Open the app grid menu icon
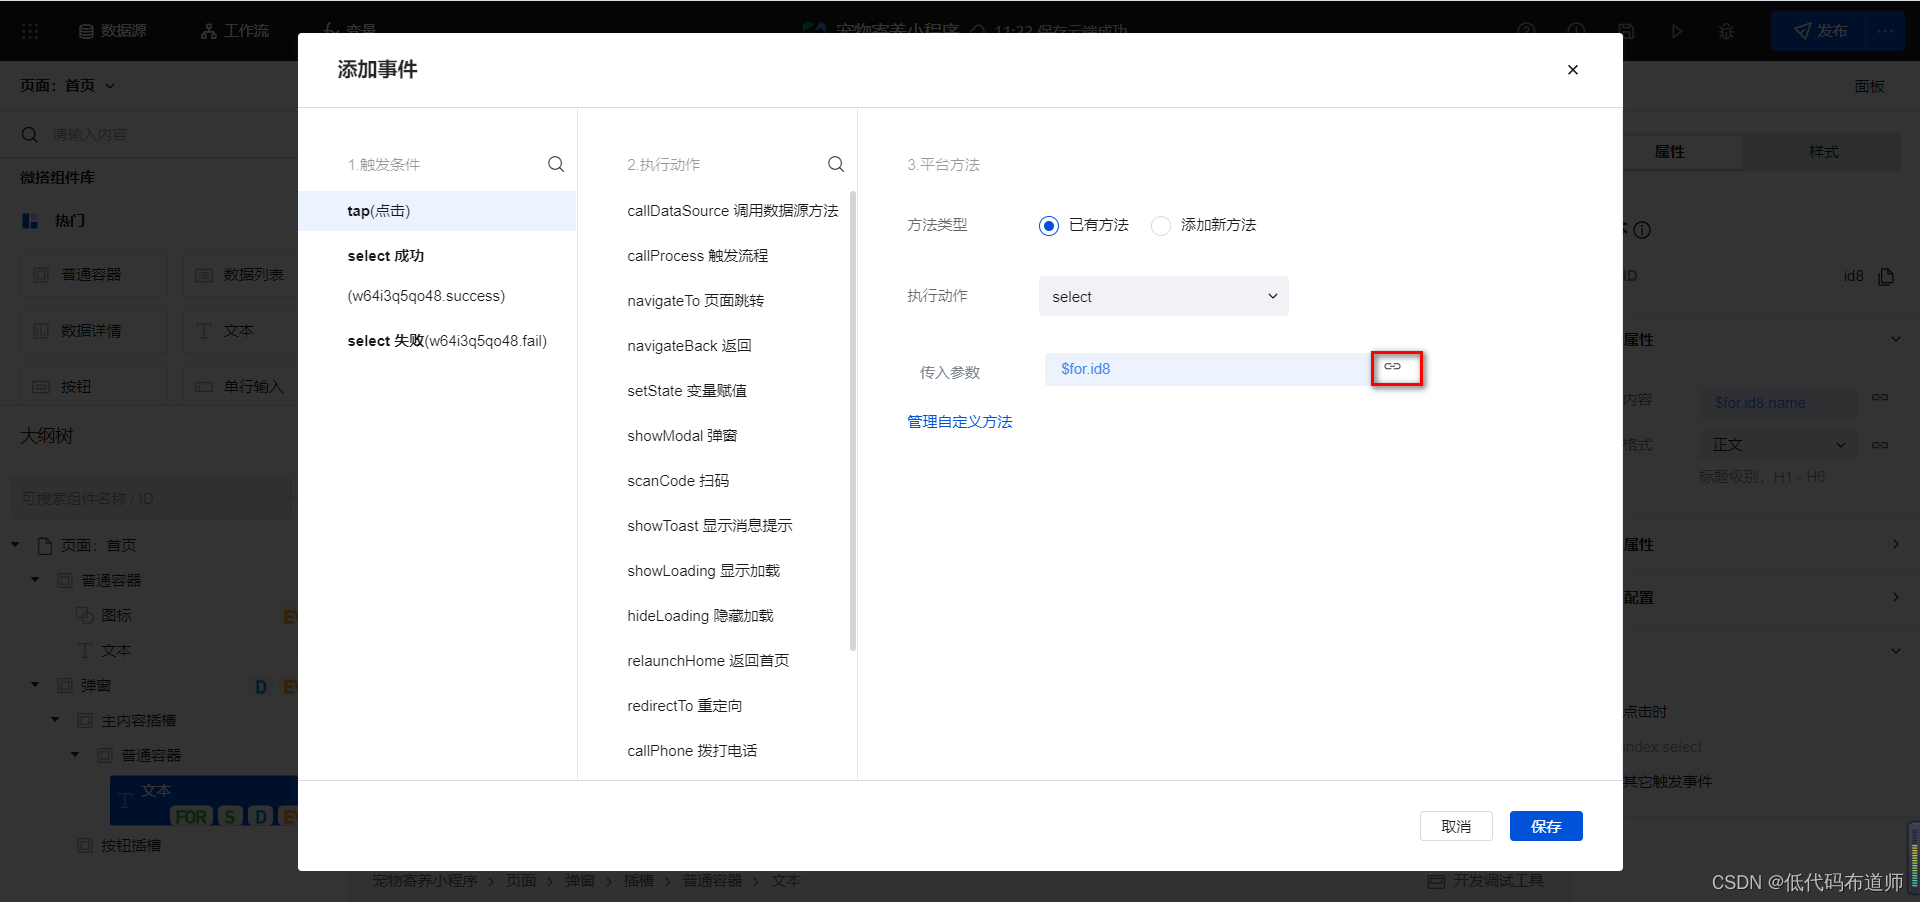The image size is (1920, 902). point(30,31)
